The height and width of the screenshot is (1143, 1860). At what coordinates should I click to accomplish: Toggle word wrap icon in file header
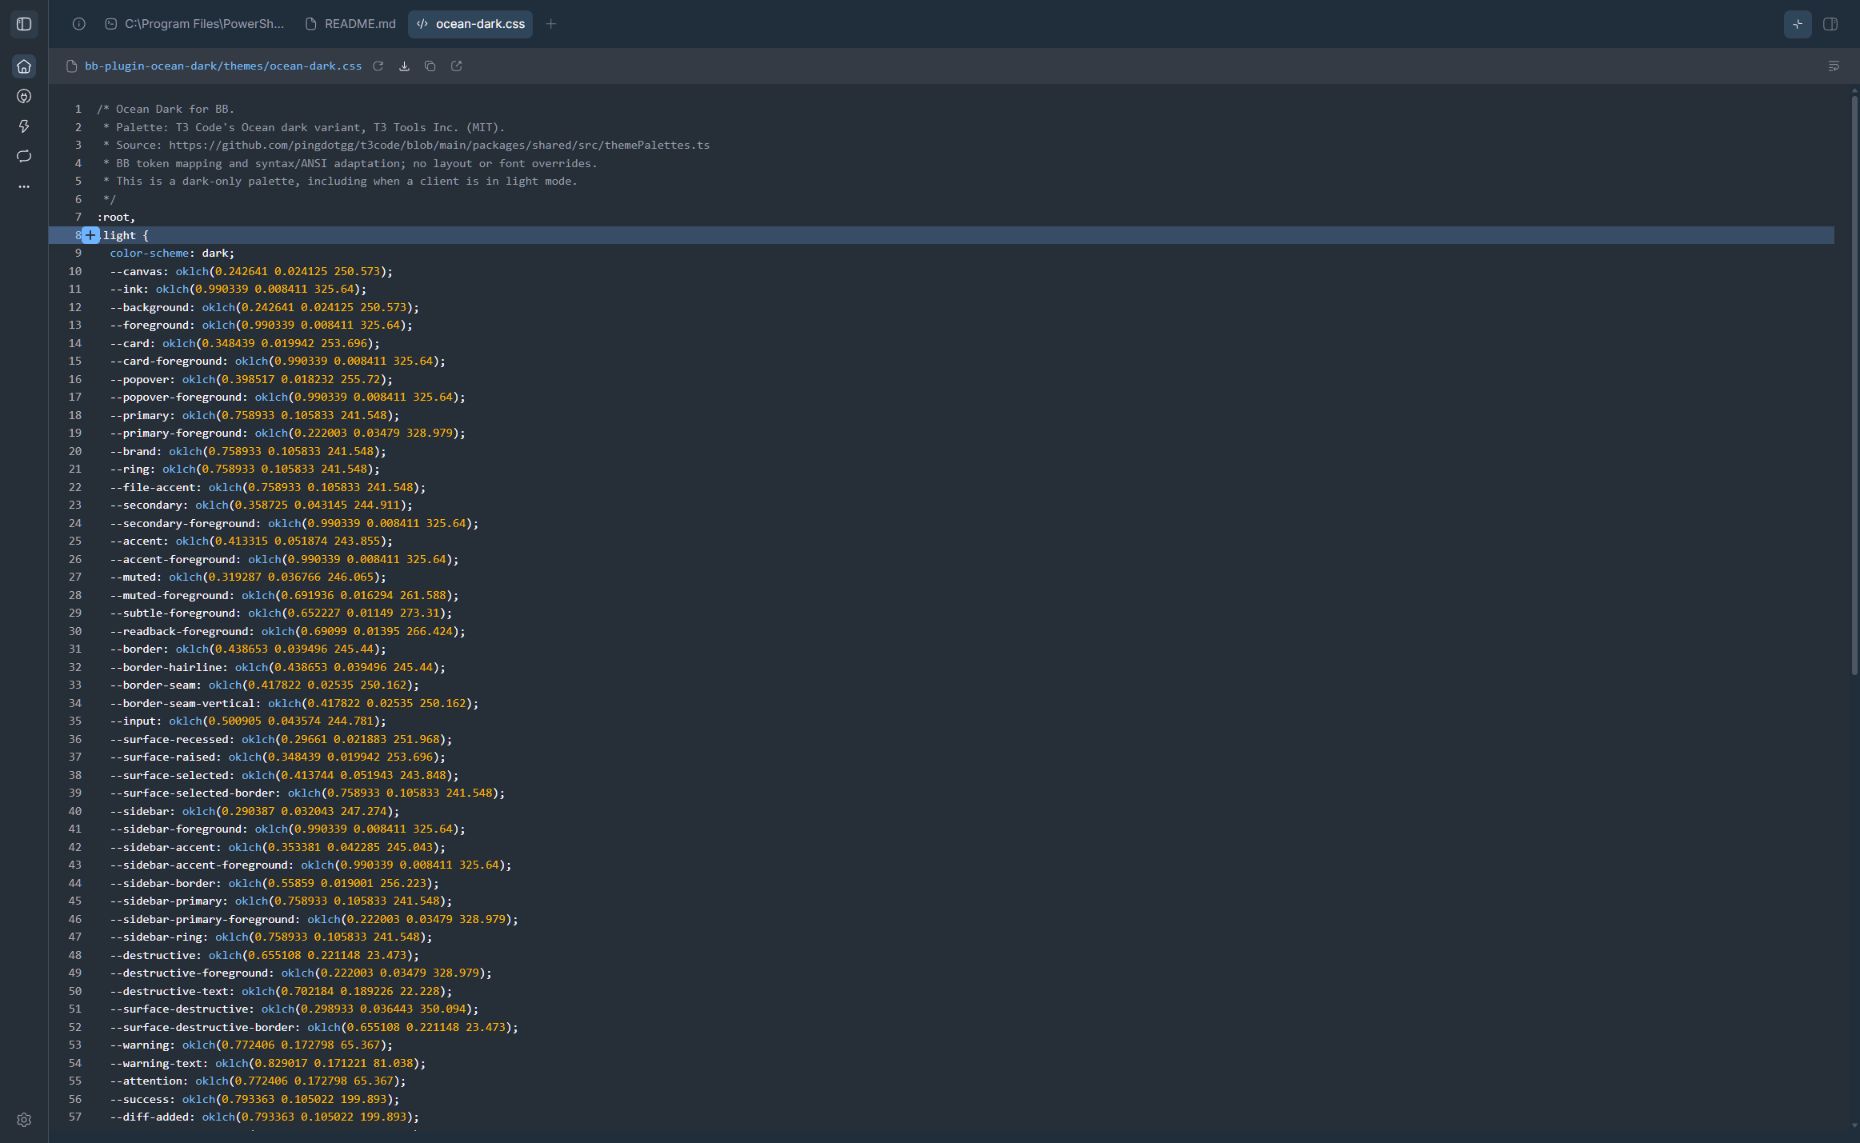pos(1833,66)
